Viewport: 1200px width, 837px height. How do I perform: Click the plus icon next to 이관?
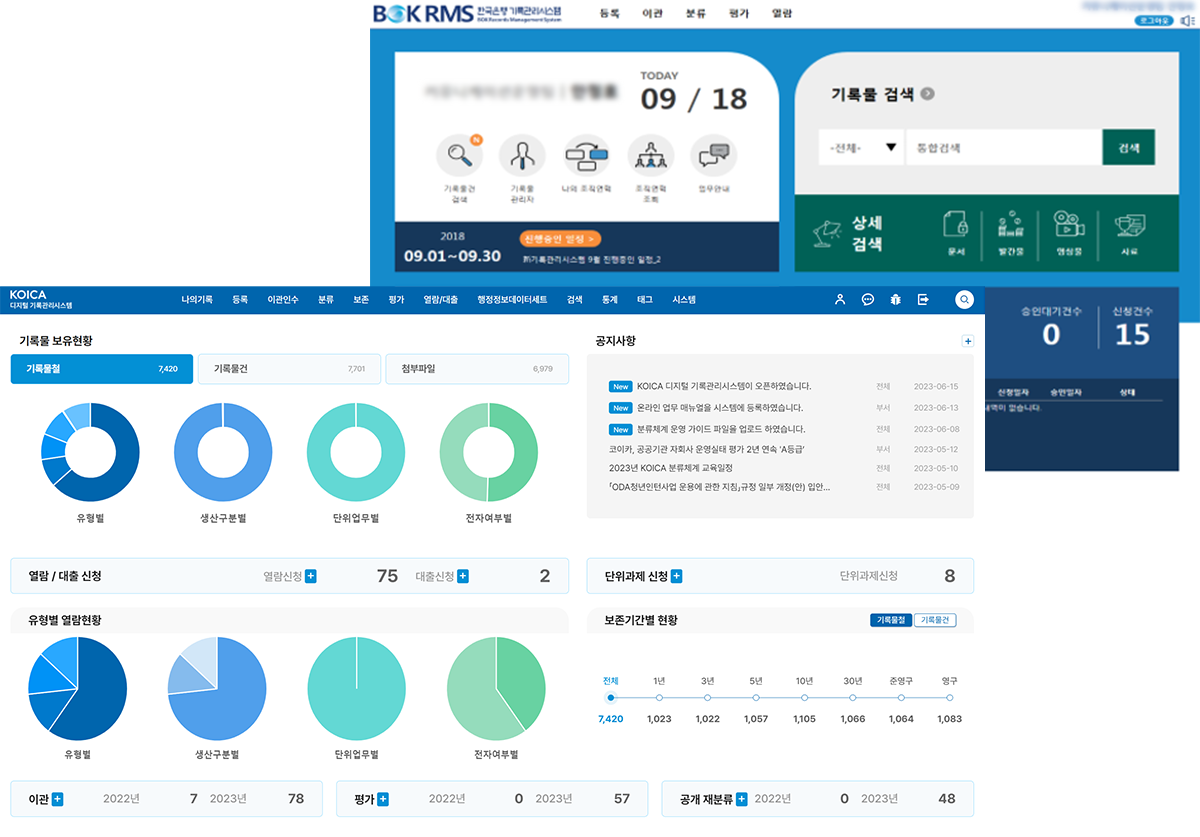(x=57, y=799)
